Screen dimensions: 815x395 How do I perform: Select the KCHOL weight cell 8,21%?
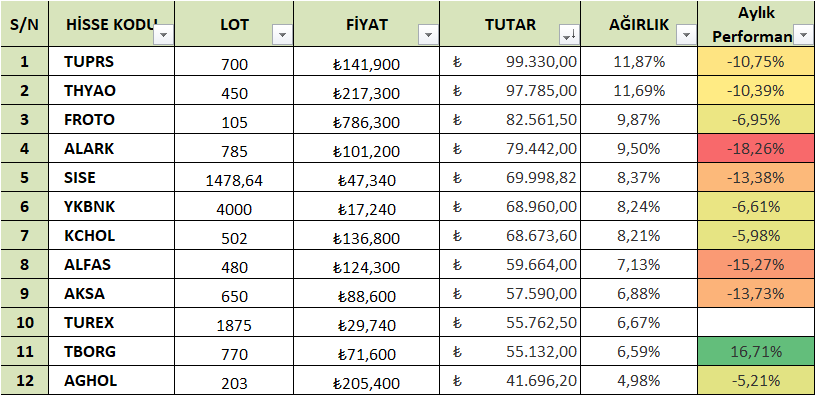(639, 236)
